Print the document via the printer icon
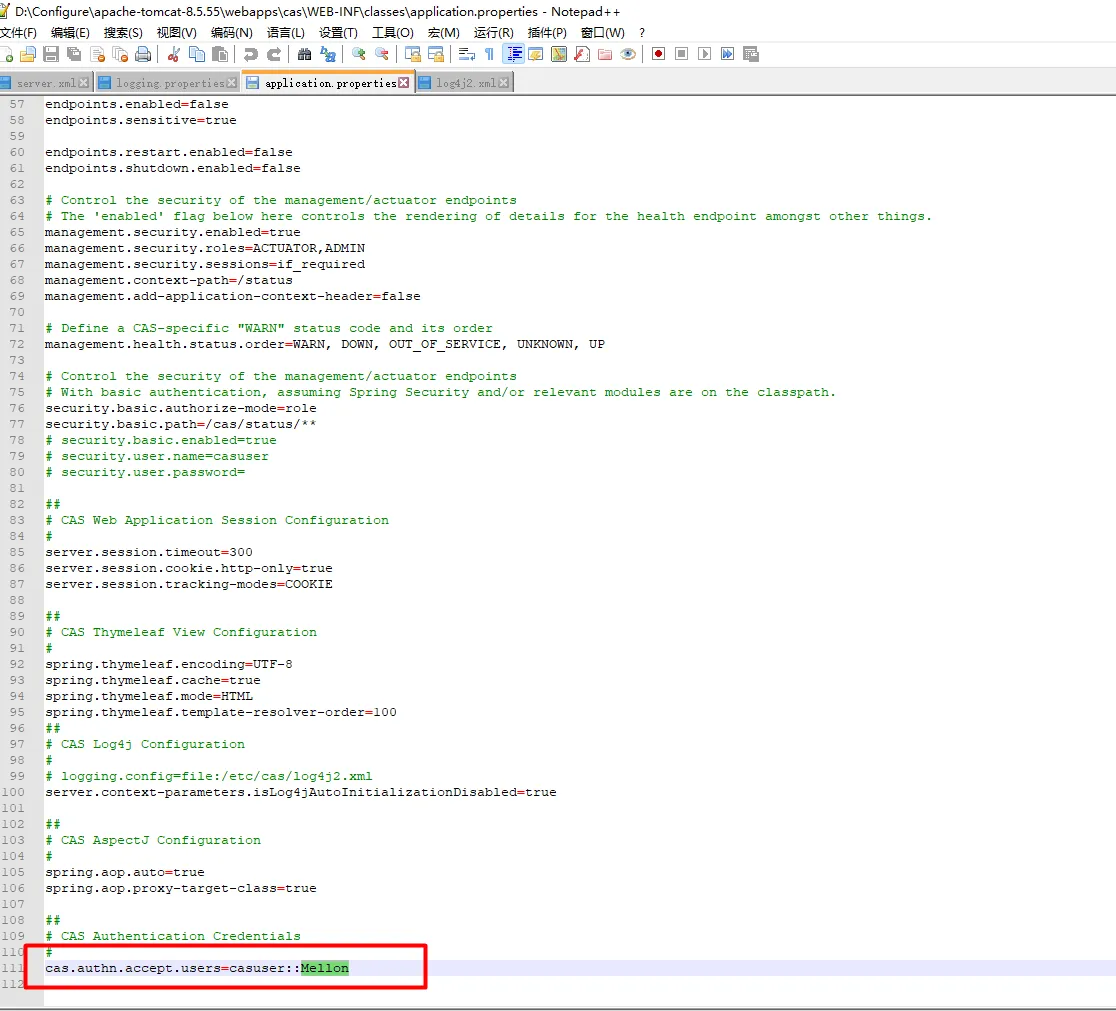 click(143, 54)
